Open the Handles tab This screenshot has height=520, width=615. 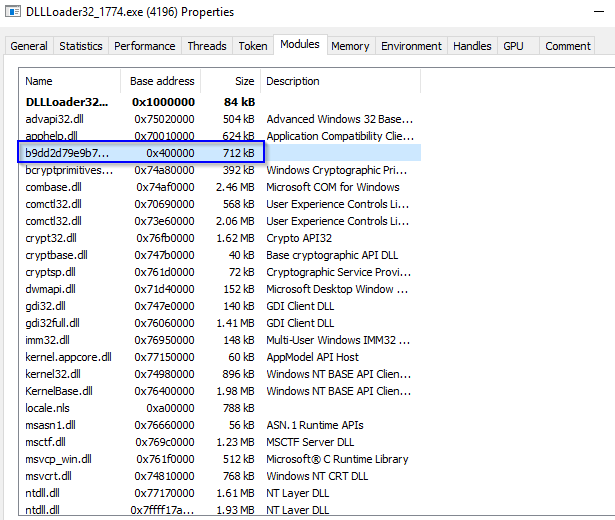472,46
